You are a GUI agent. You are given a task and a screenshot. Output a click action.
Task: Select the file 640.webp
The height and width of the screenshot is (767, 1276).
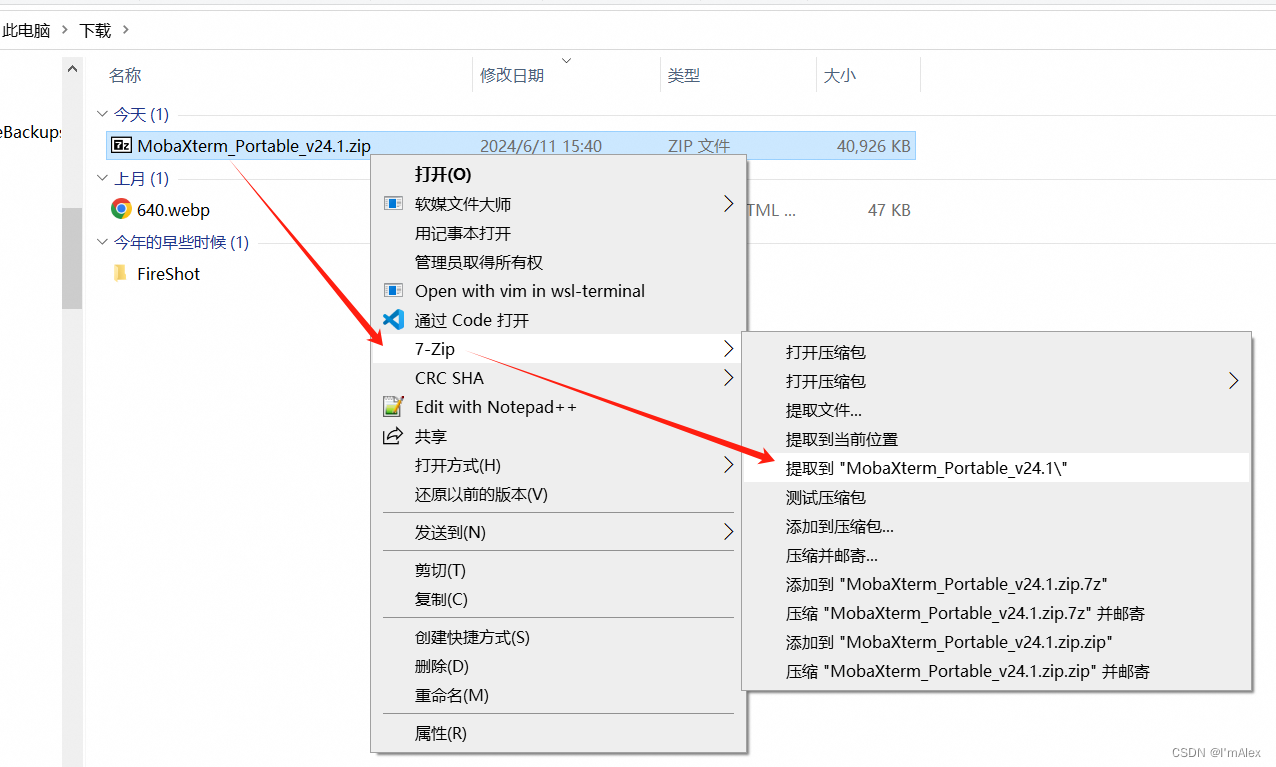coord(174,210)
